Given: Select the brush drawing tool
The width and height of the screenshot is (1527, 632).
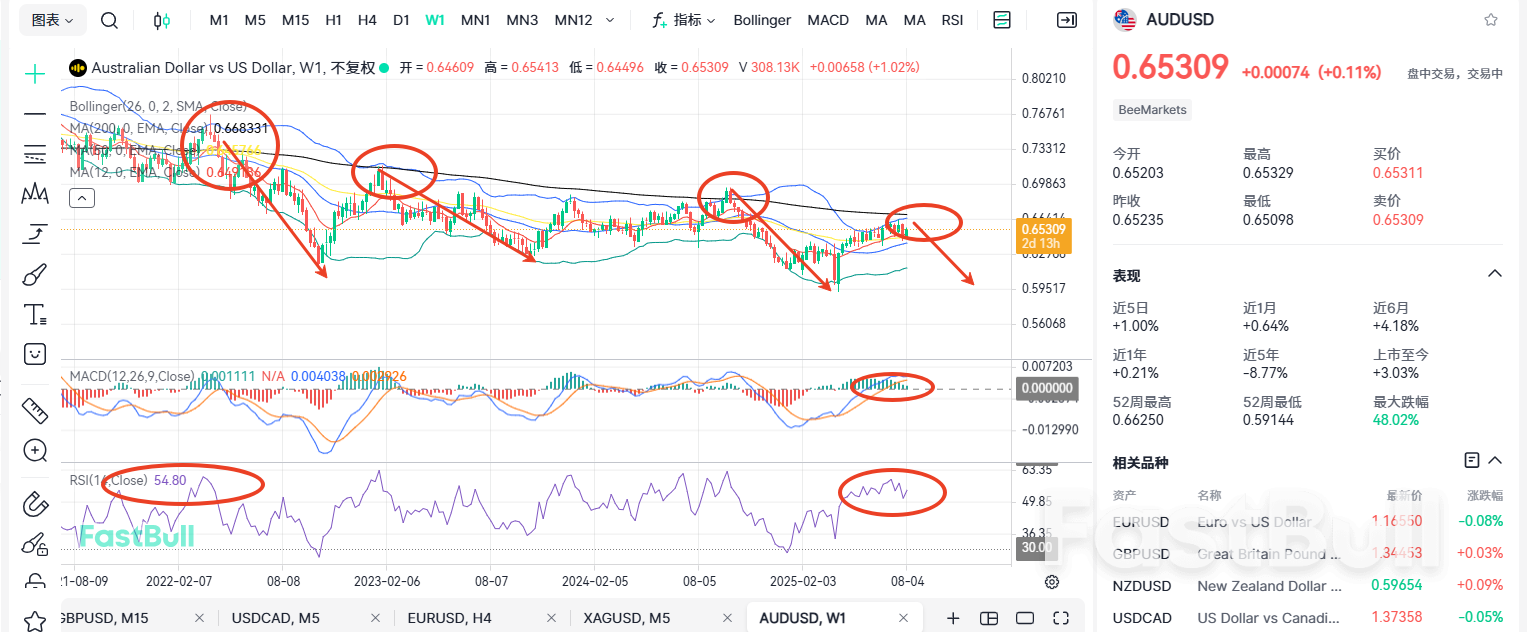Looking at the screenshot, I should (34, 274).
